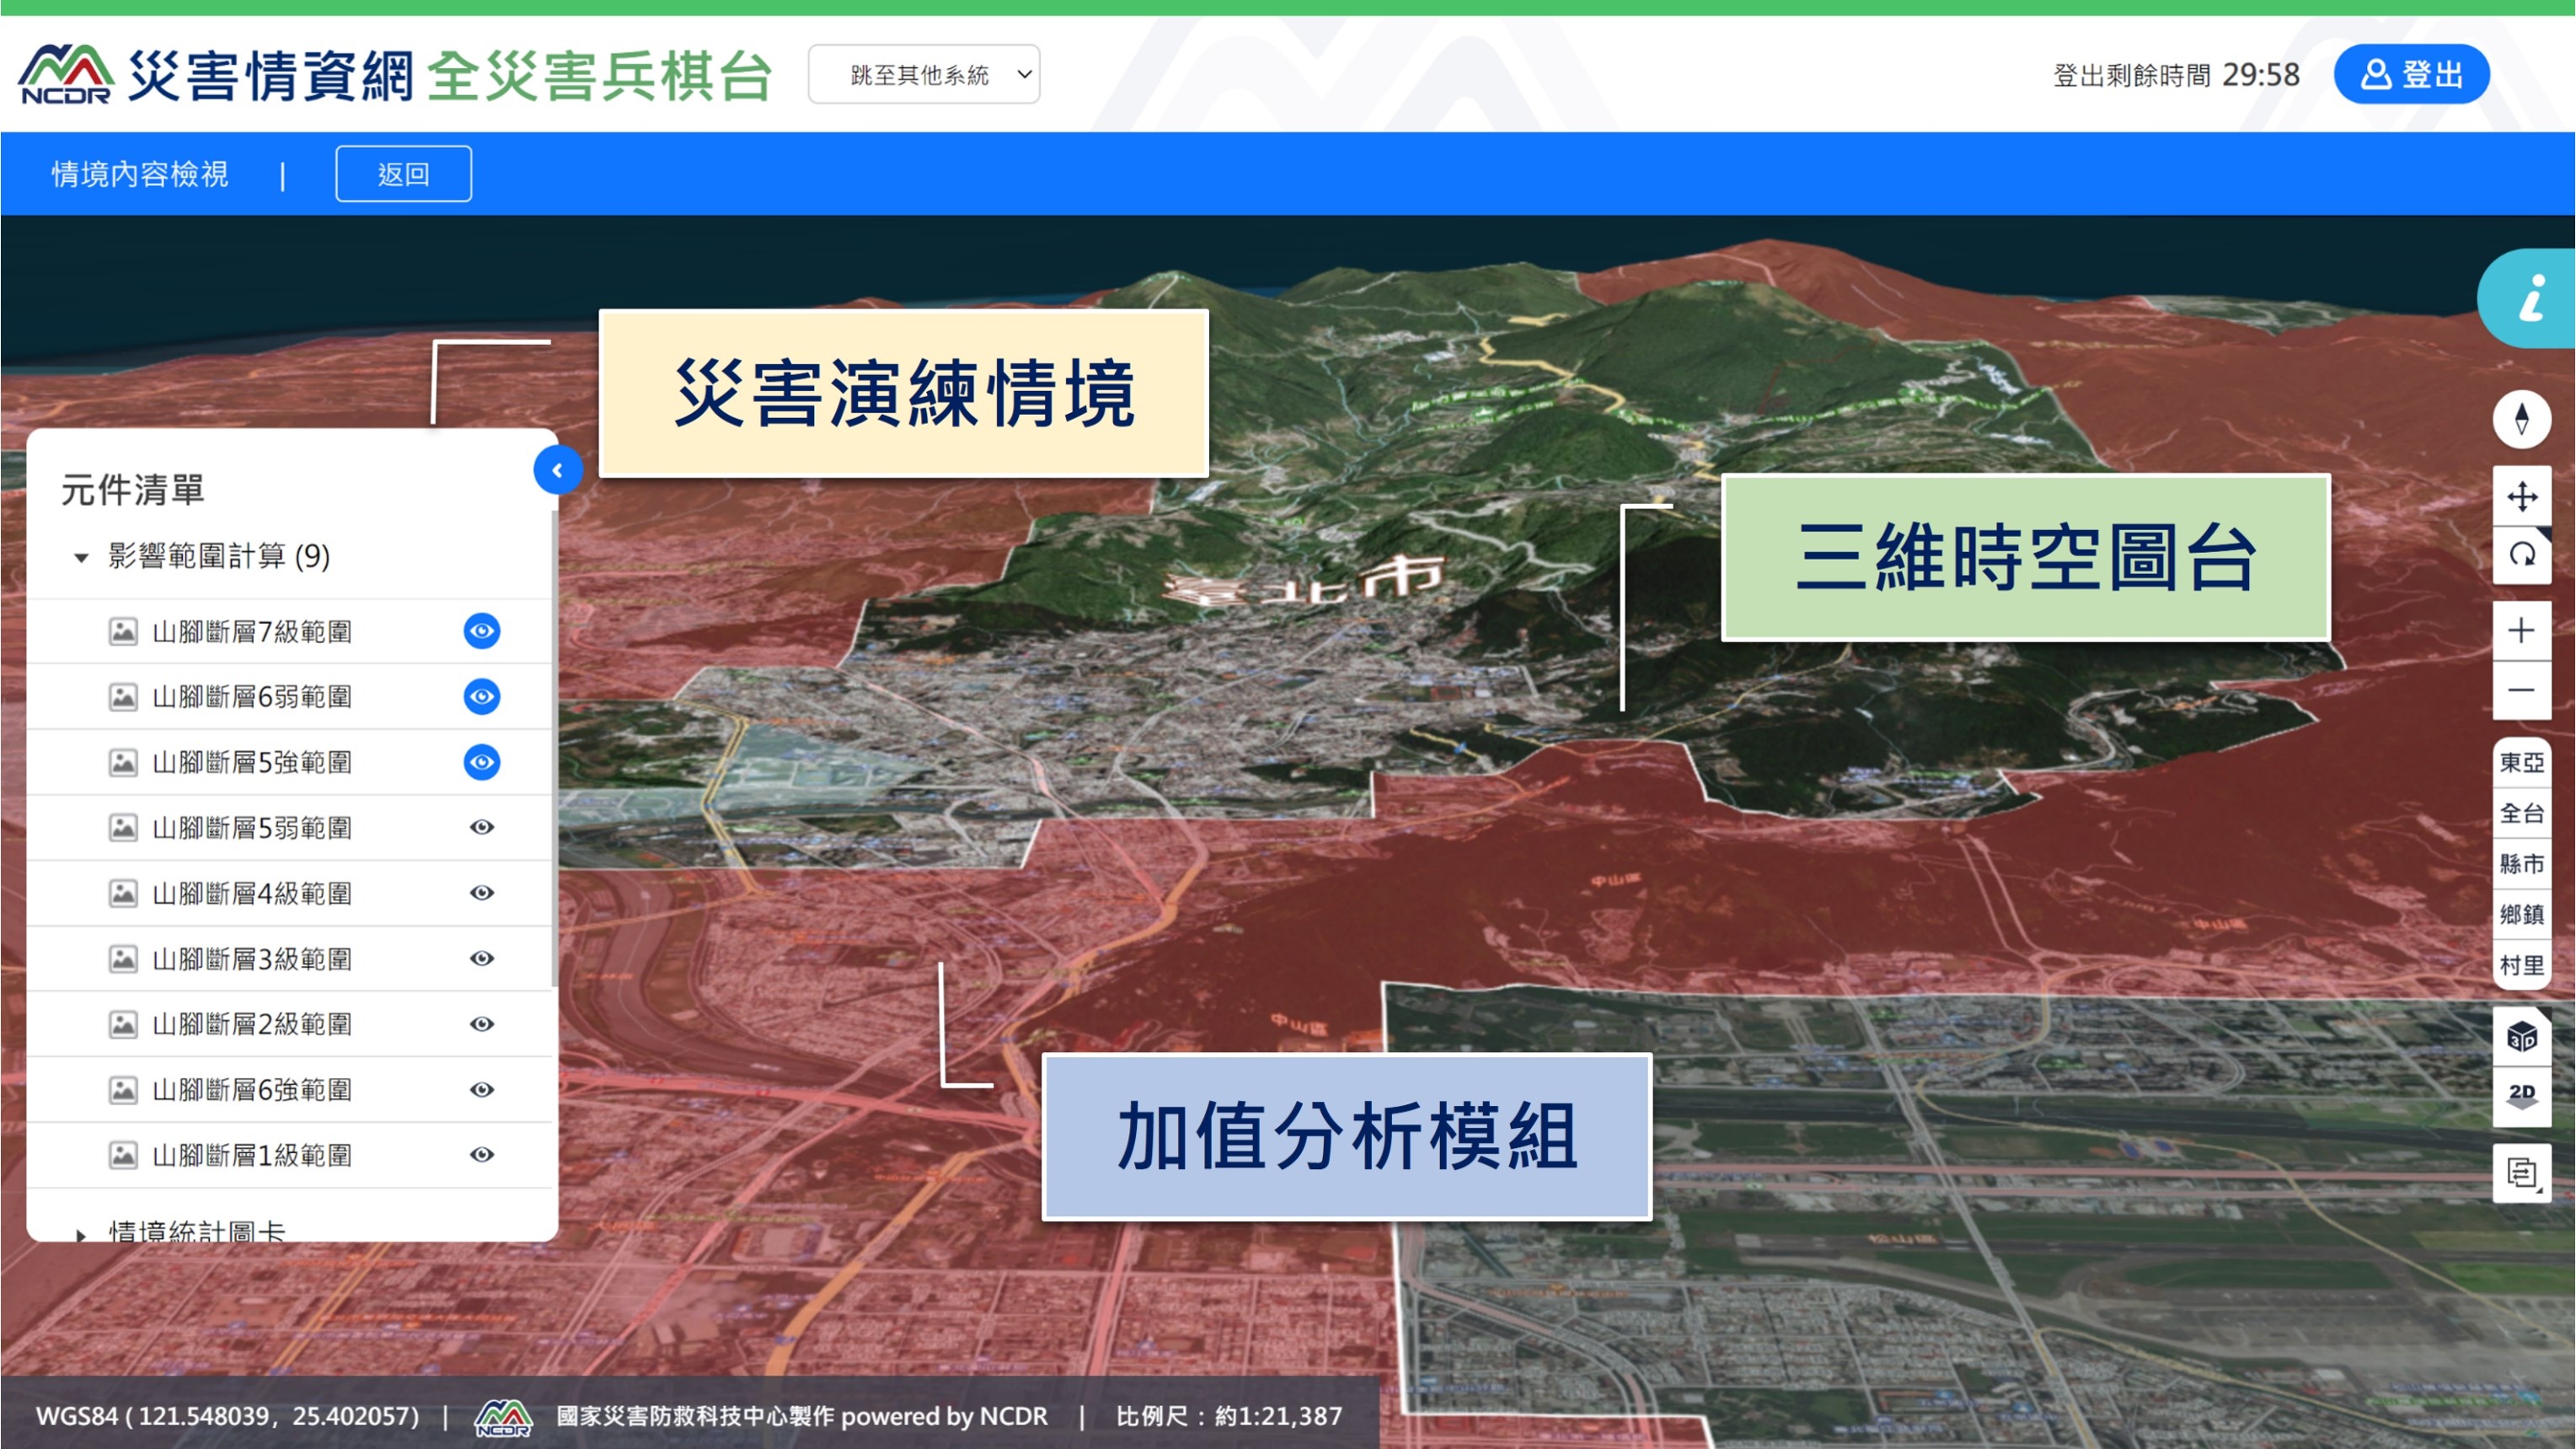Hide the 山腳斷層6弱範圍 layer
Image resolution: width=2576 pixels, height=1449 pixels.
click(482, 696)
